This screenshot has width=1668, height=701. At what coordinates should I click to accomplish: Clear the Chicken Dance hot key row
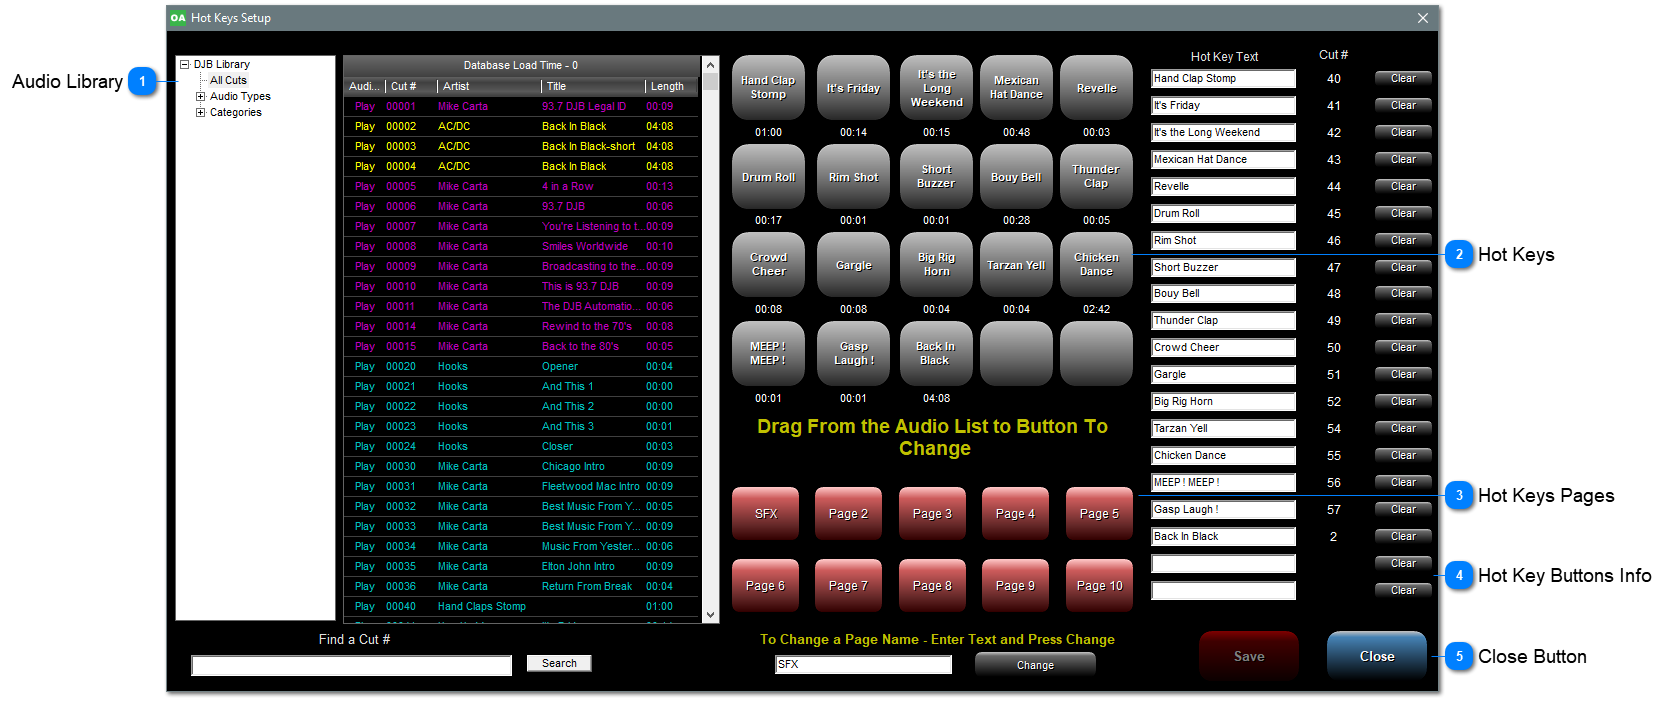[x=1403, y=455]
